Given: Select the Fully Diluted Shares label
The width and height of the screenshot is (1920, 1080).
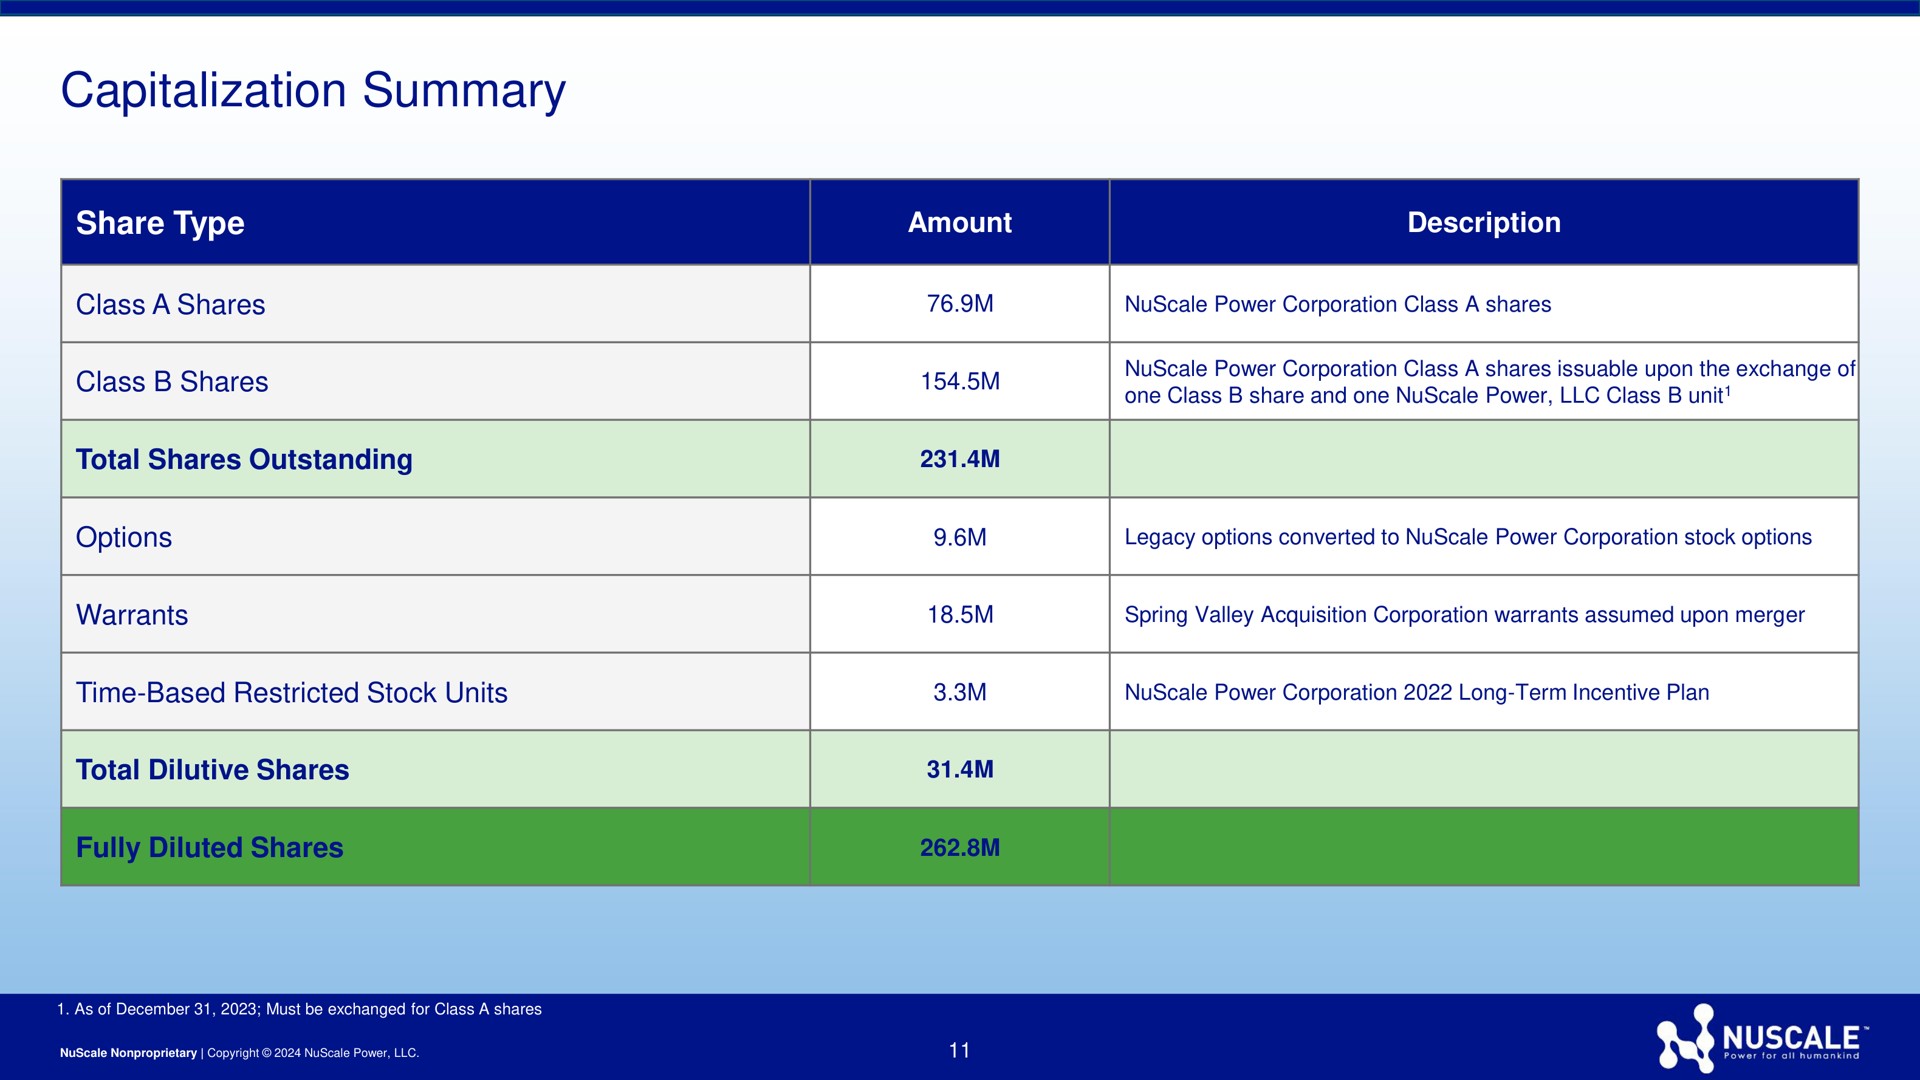Looking at the screenshot, I should point(209,847).
